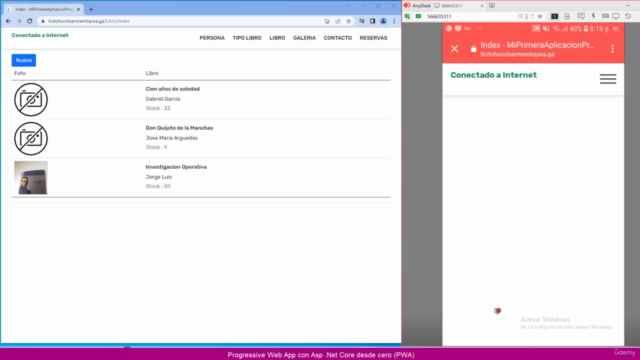Select the Index - MiPrimeraAplicacion Chrome tab

coord(43,9)
